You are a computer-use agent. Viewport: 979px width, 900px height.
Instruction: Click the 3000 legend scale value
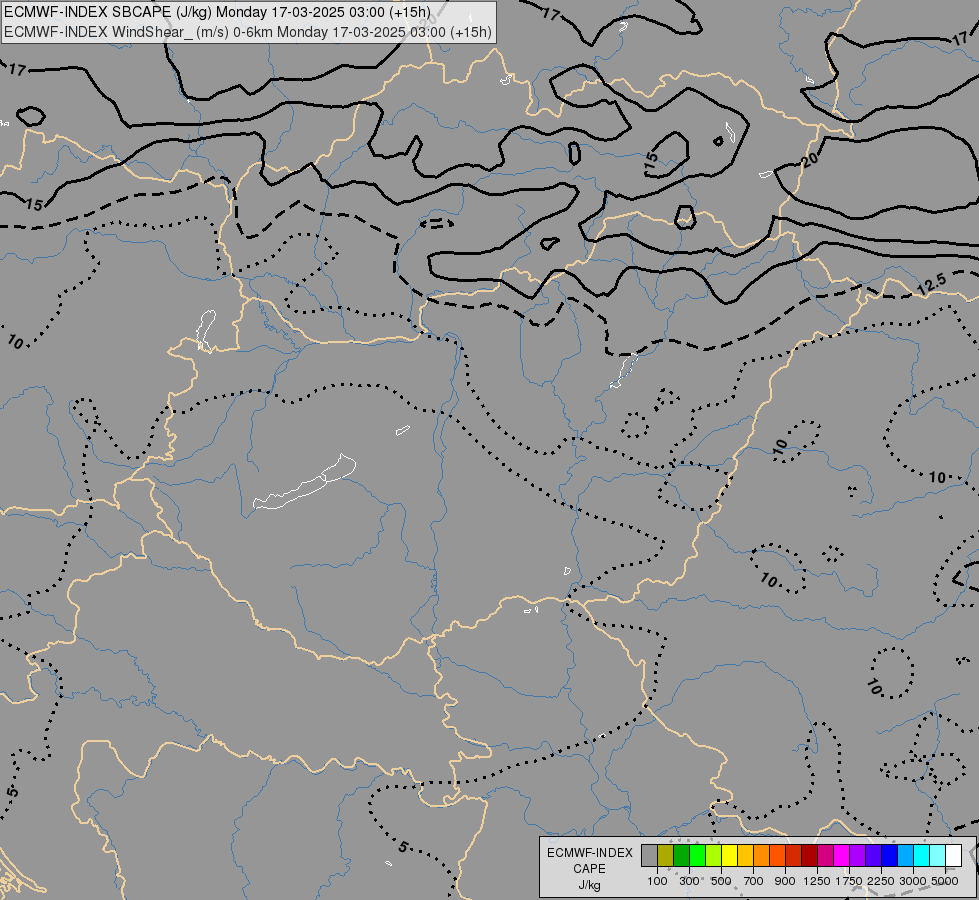(913, 881)
